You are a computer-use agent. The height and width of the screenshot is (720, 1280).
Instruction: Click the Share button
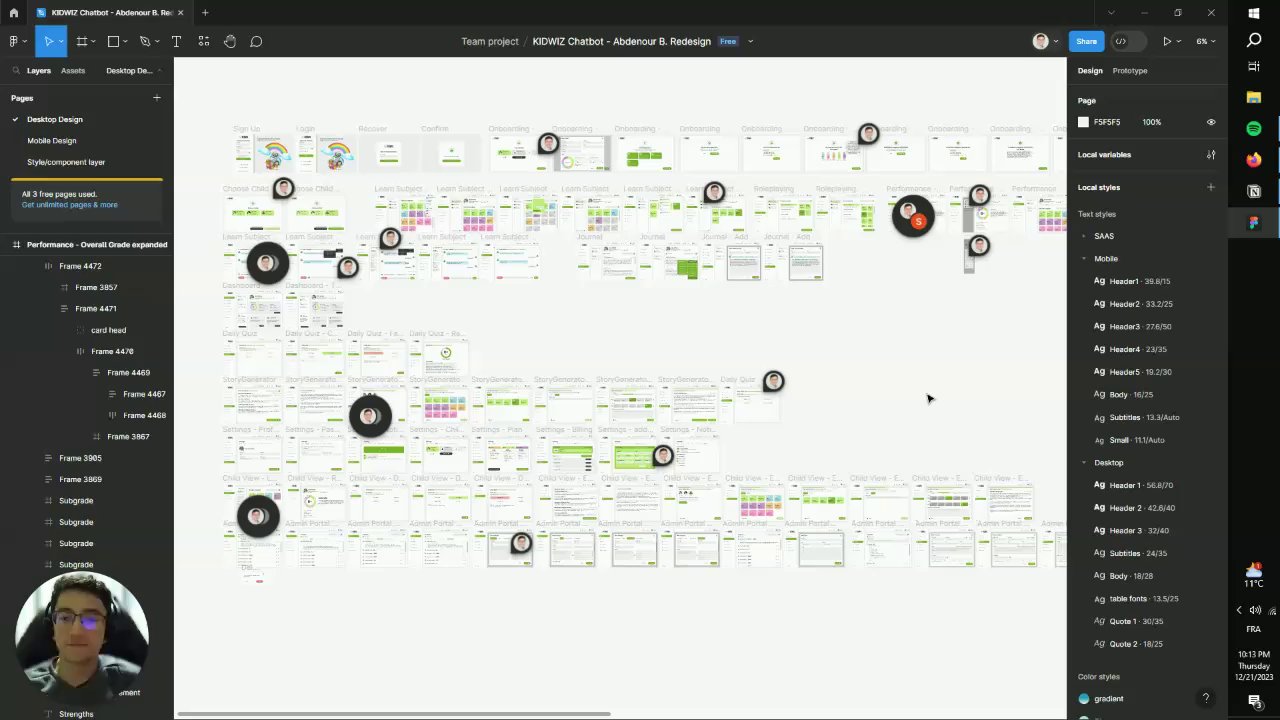coord(1086,41)
